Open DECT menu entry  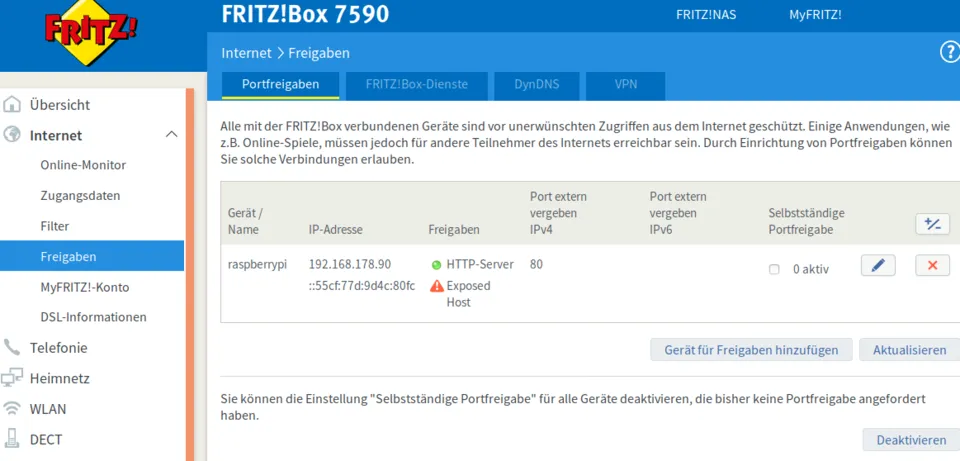point(46,439)
